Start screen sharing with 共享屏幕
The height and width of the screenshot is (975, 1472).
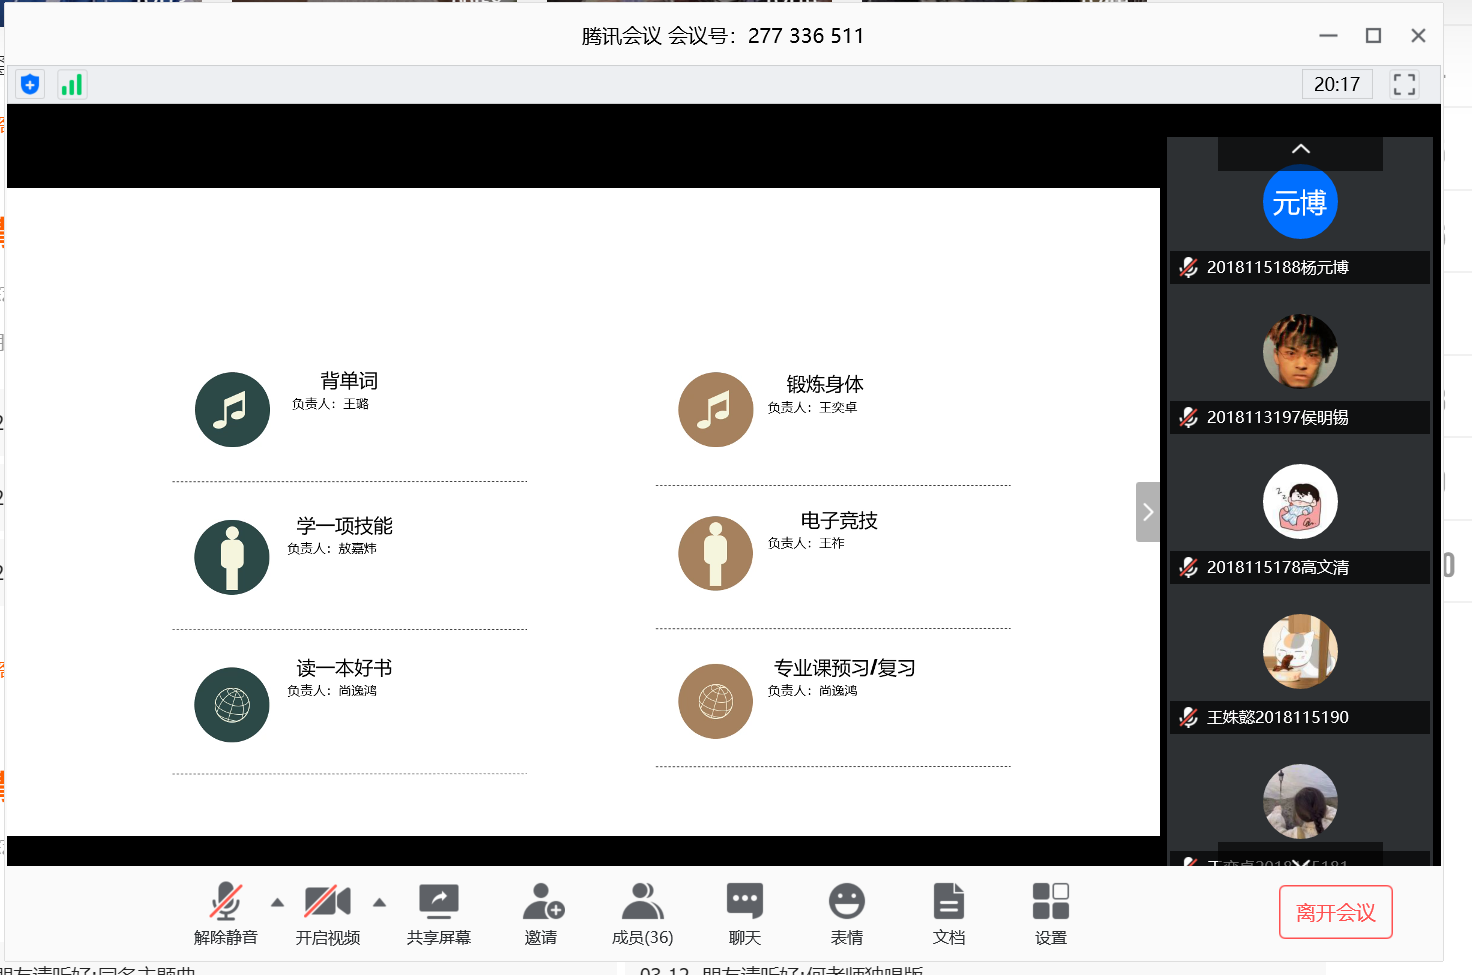[x=438, y=912]
